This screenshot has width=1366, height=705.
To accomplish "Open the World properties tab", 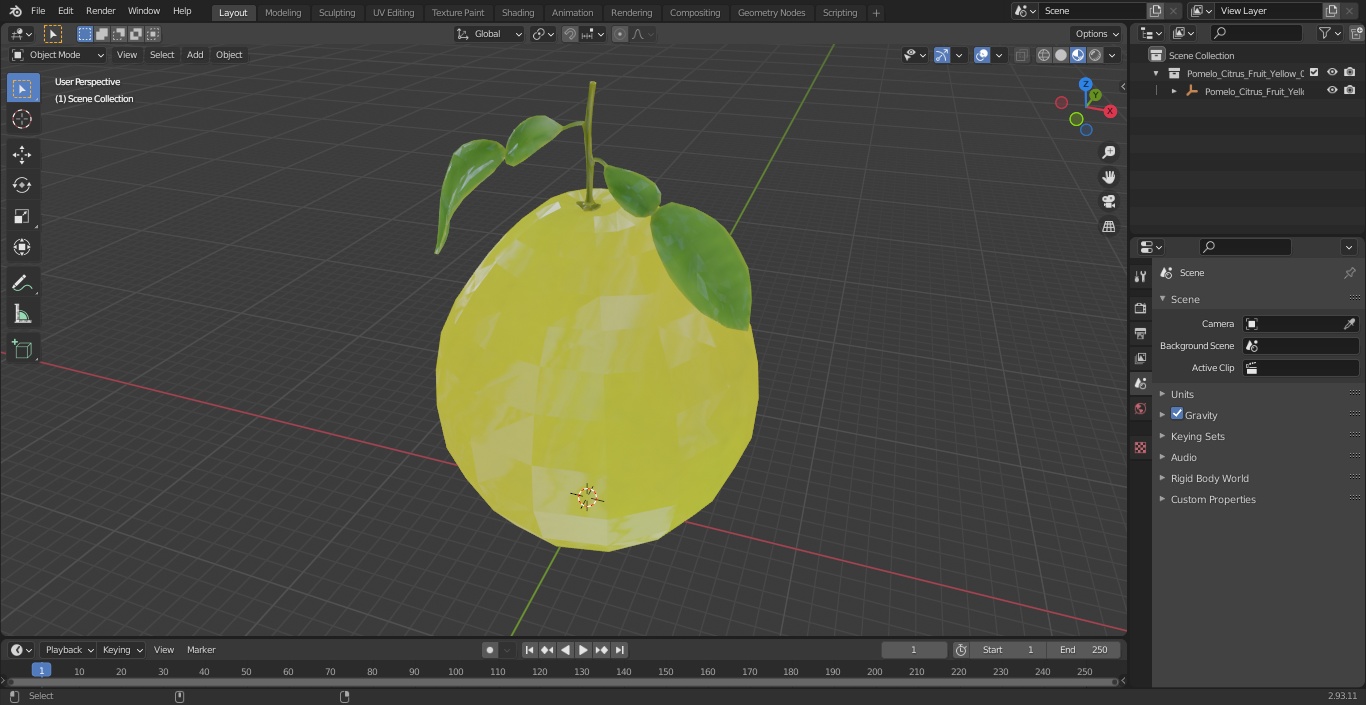I will (1140, 408).
